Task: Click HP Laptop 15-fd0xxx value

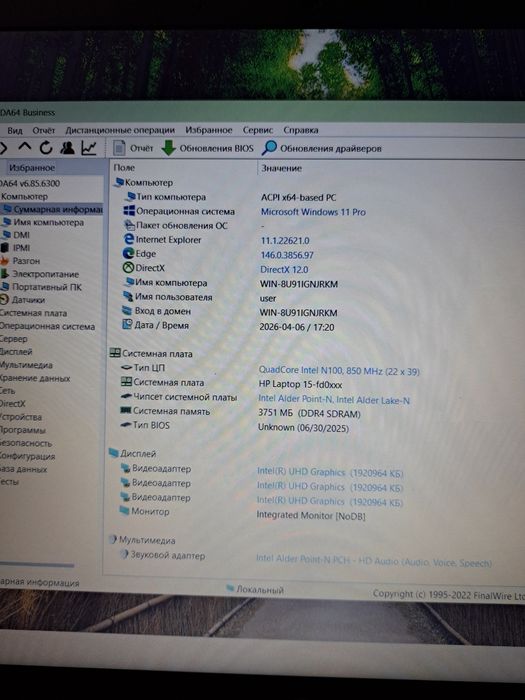Action: click(x=300, y=384)
